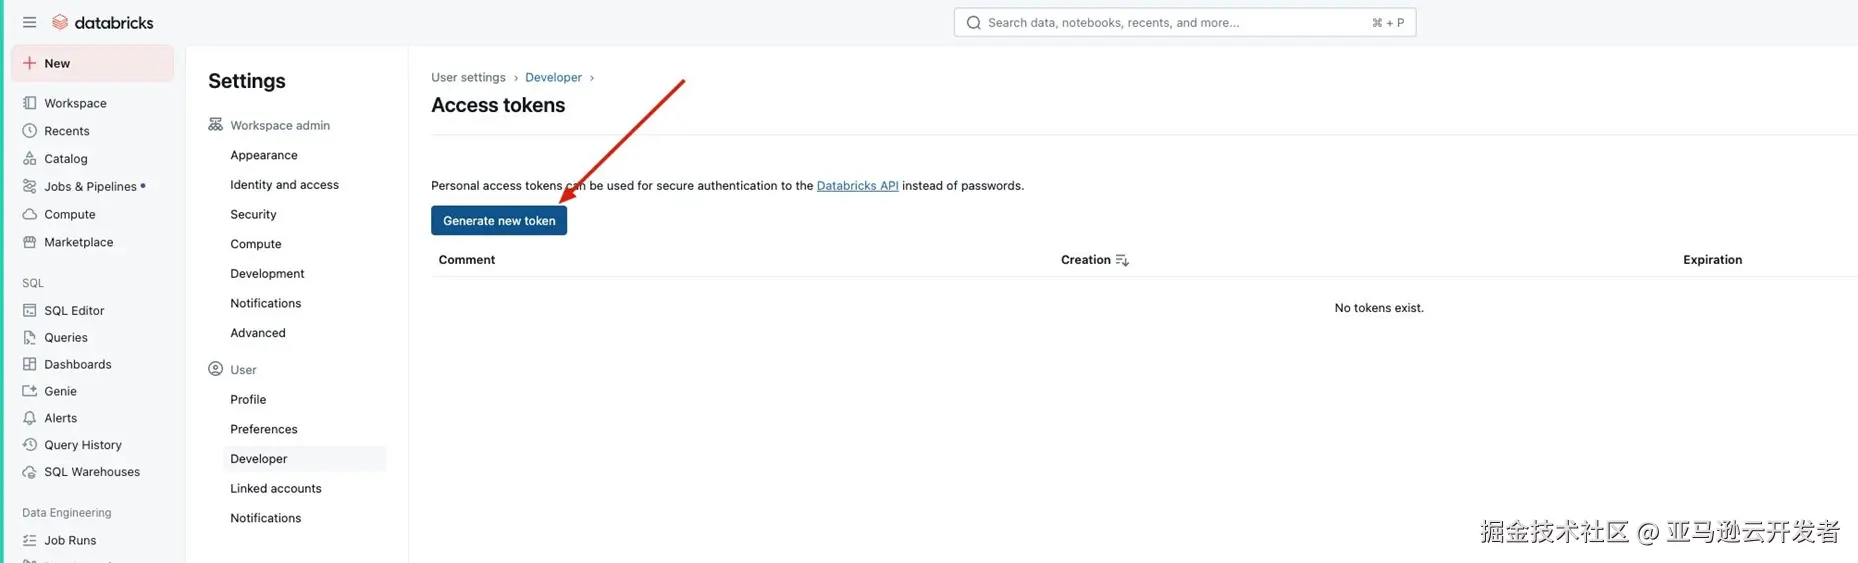The width and height of the screenshot is (1858, 563).
Task: Open Linked accounts settings
Action: tap(275, 488)
